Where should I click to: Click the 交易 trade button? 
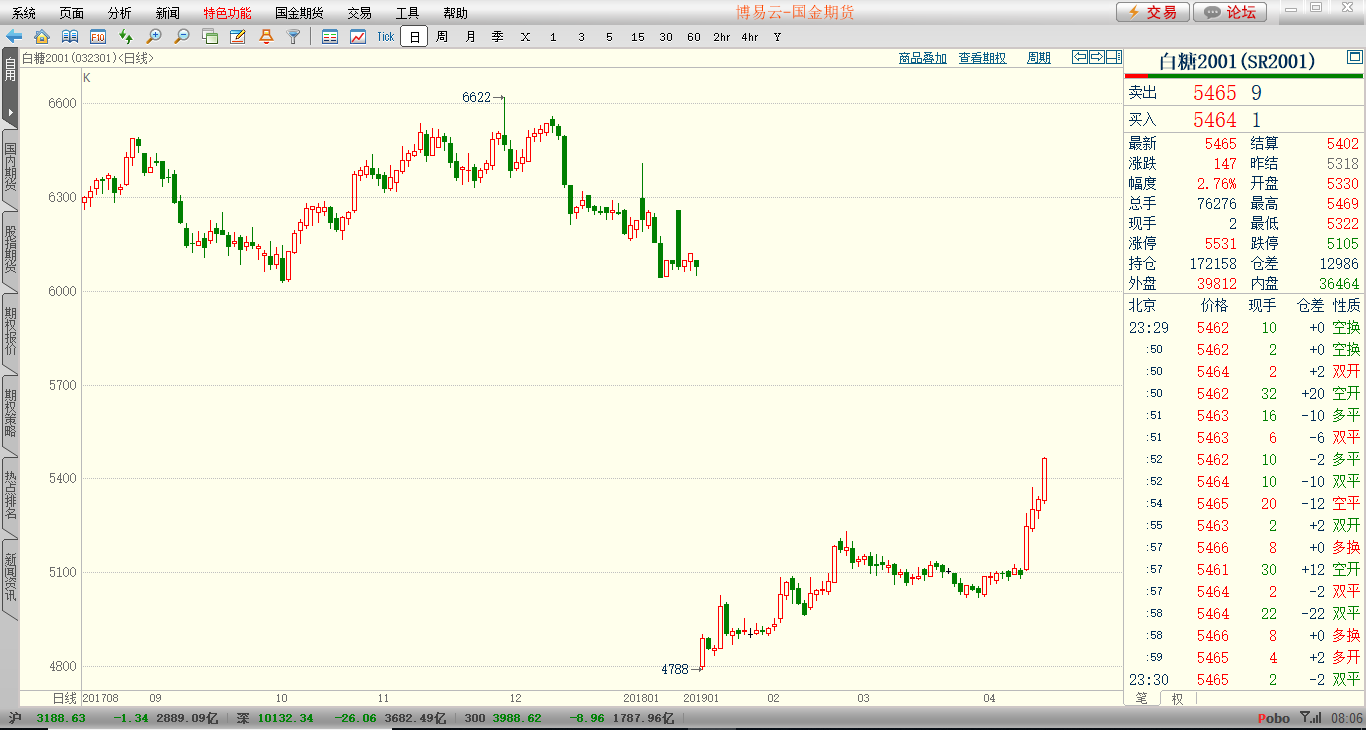tap(1153, 12)
